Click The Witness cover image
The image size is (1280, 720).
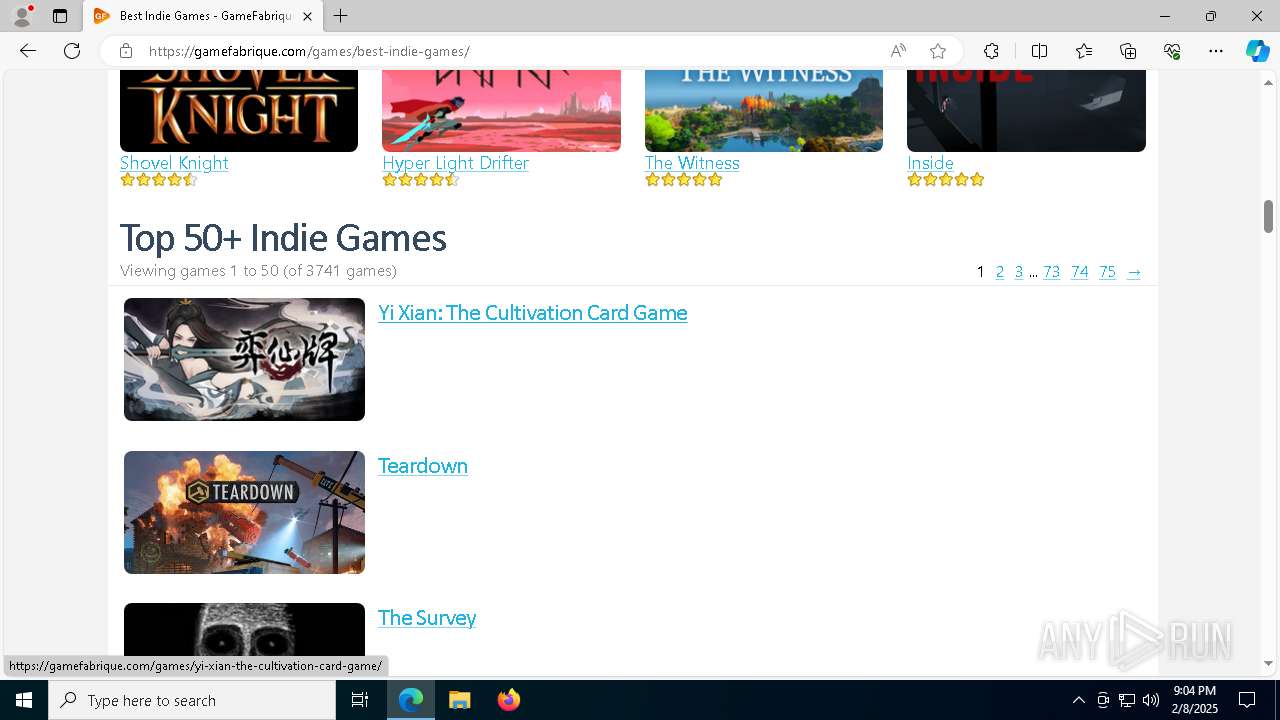point(764,111)
